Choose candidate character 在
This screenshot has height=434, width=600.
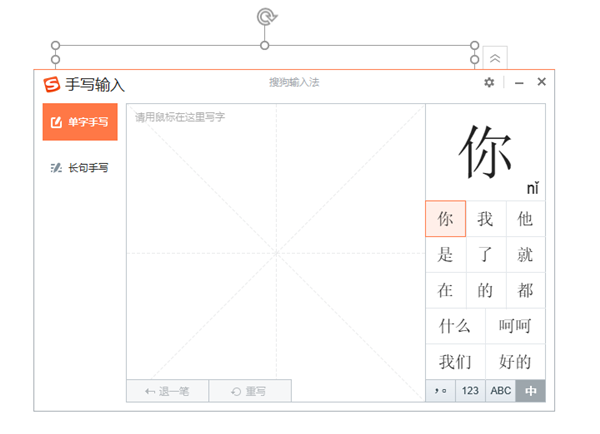coord(445,290)
